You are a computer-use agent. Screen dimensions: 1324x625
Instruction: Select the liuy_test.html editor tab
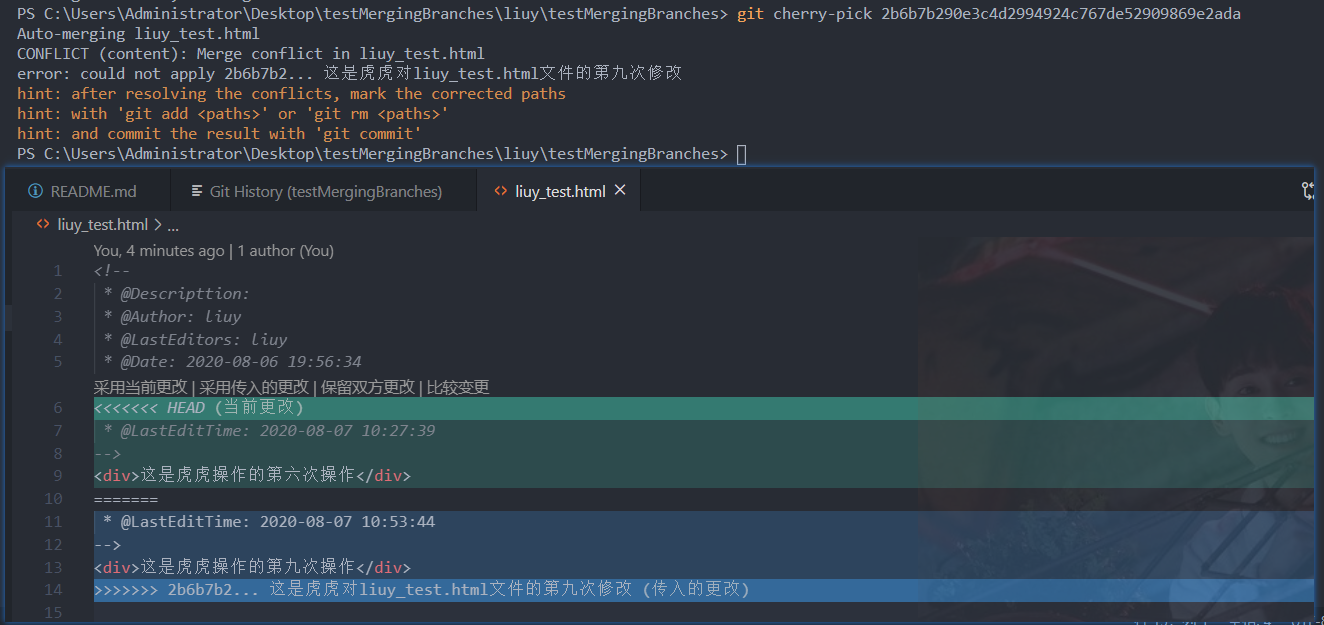click(x=559, y=191)
